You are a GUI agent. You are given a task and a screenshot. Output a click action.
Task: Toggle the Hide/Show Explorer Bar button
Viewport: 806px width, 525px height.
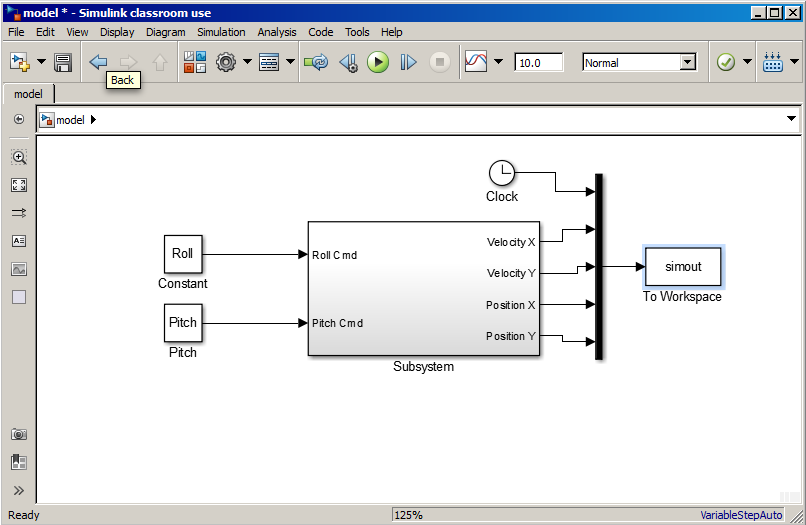point(19,119)
